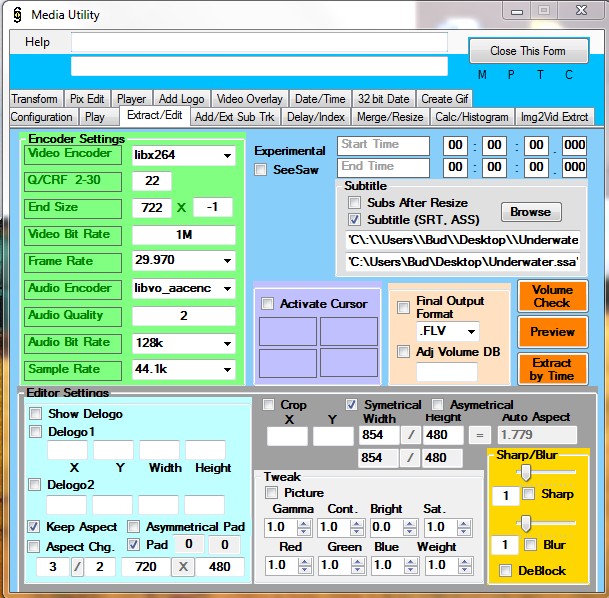Open the .FLV output format dropdown
609x598 pixels.
[x=472, y=331]
